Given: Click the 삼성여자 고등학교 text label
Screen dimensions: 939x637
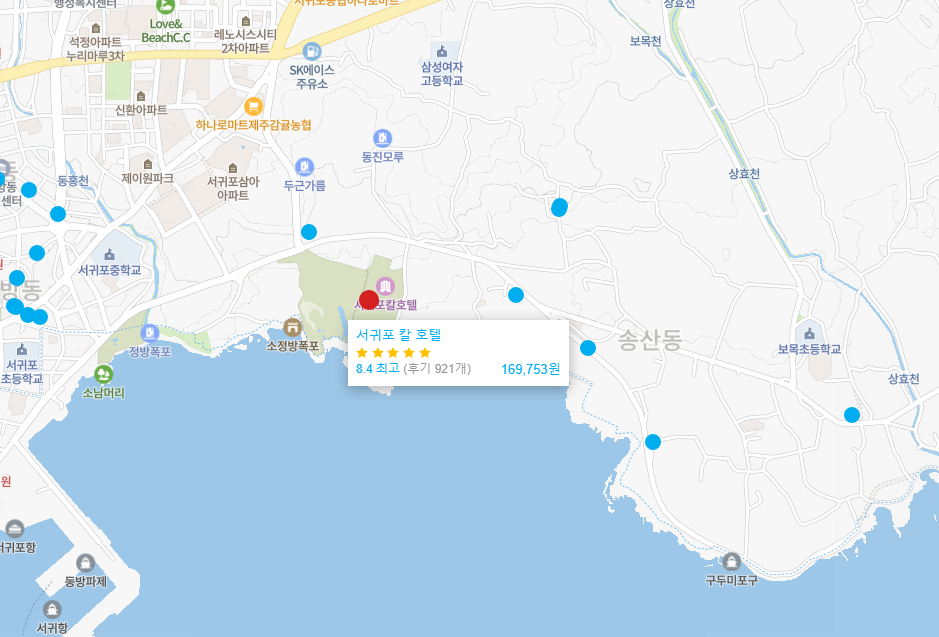Looking at the screenshot, I should 442,74.
